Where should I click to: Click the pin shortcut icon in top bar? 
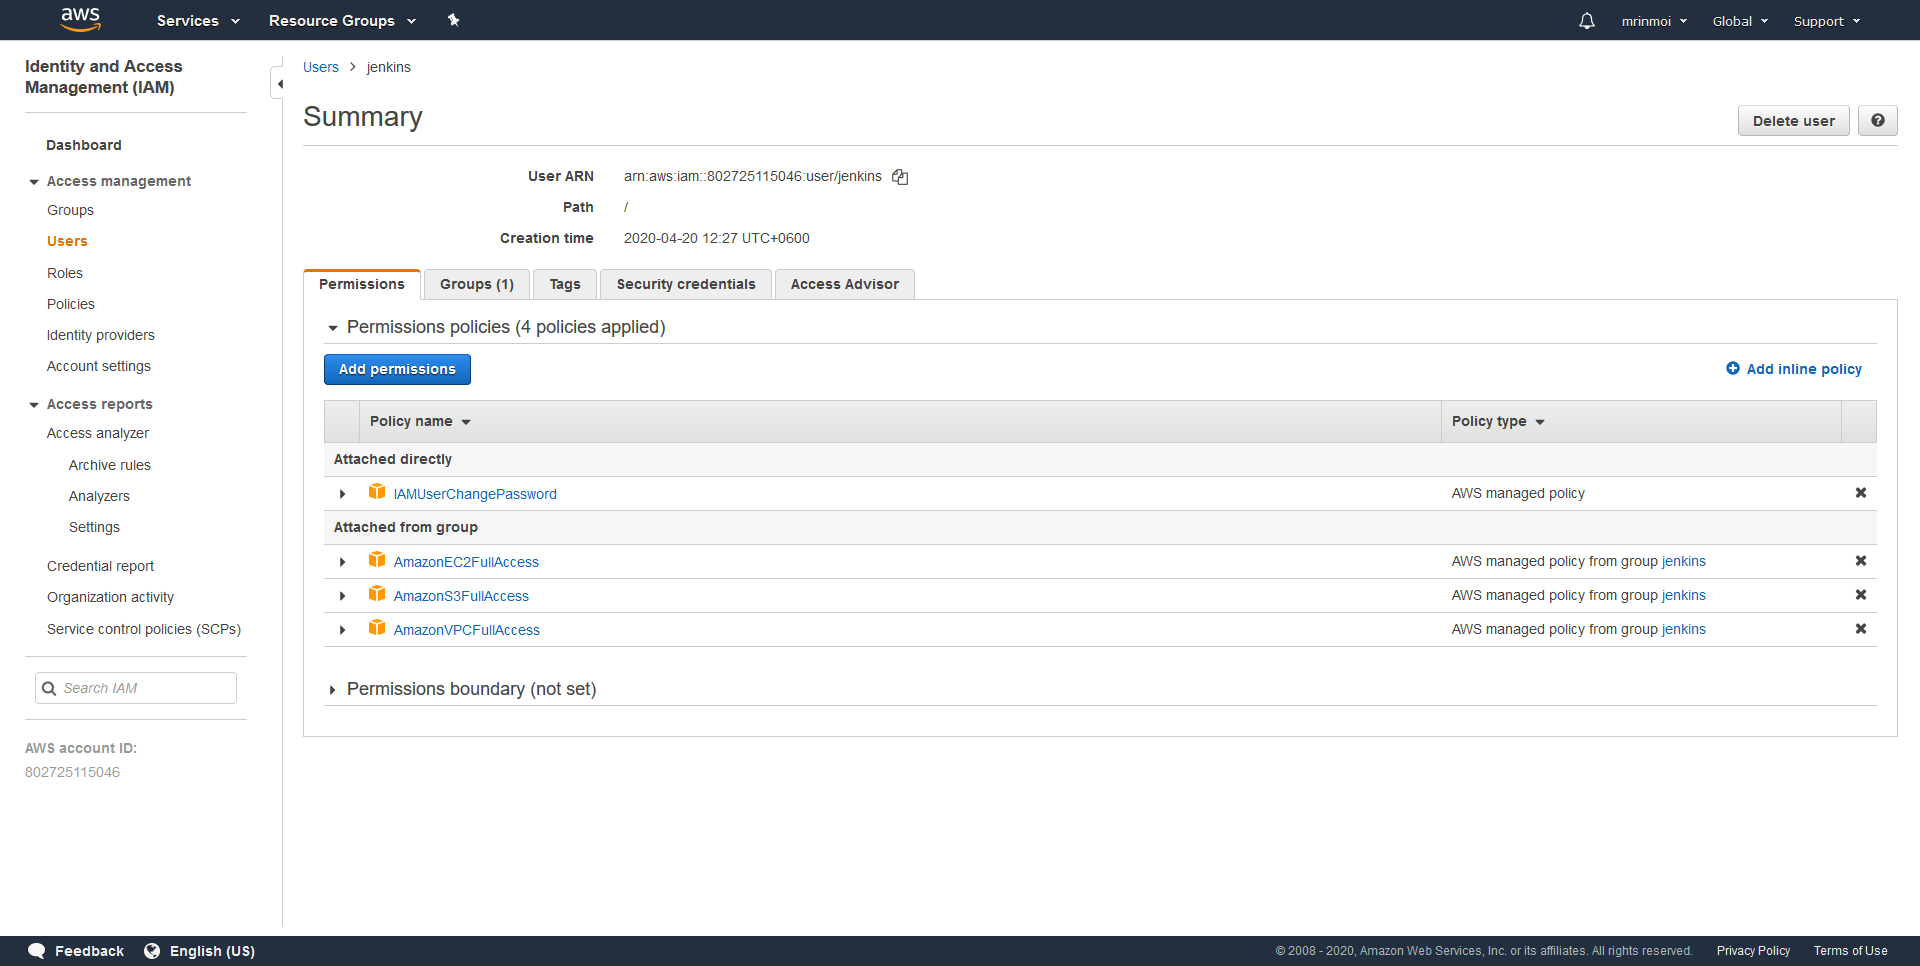tap(453, 20)
